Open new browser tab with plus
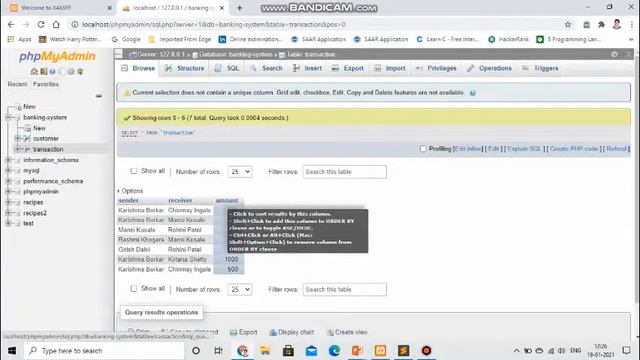Image resolution: width=640 pixels, height=360 pixels. (x=240, y=8)
